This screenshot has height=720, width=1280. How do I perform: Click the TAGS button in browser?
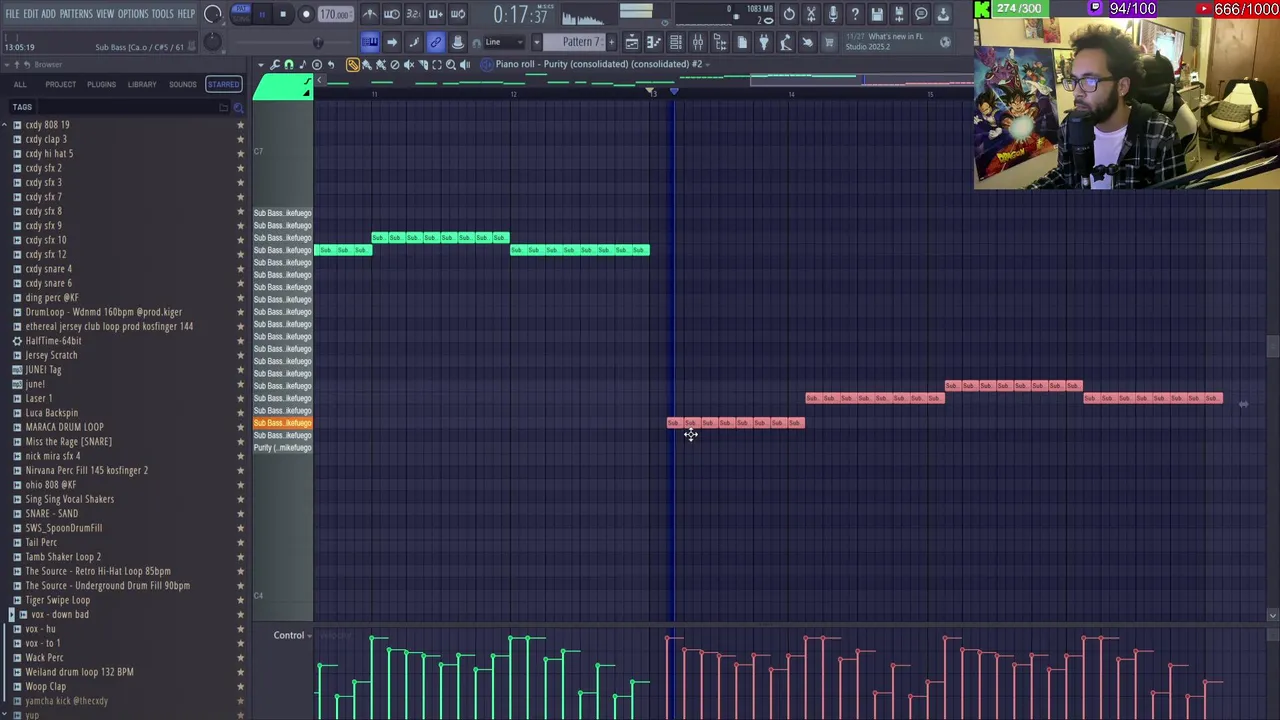coord(22,107)
